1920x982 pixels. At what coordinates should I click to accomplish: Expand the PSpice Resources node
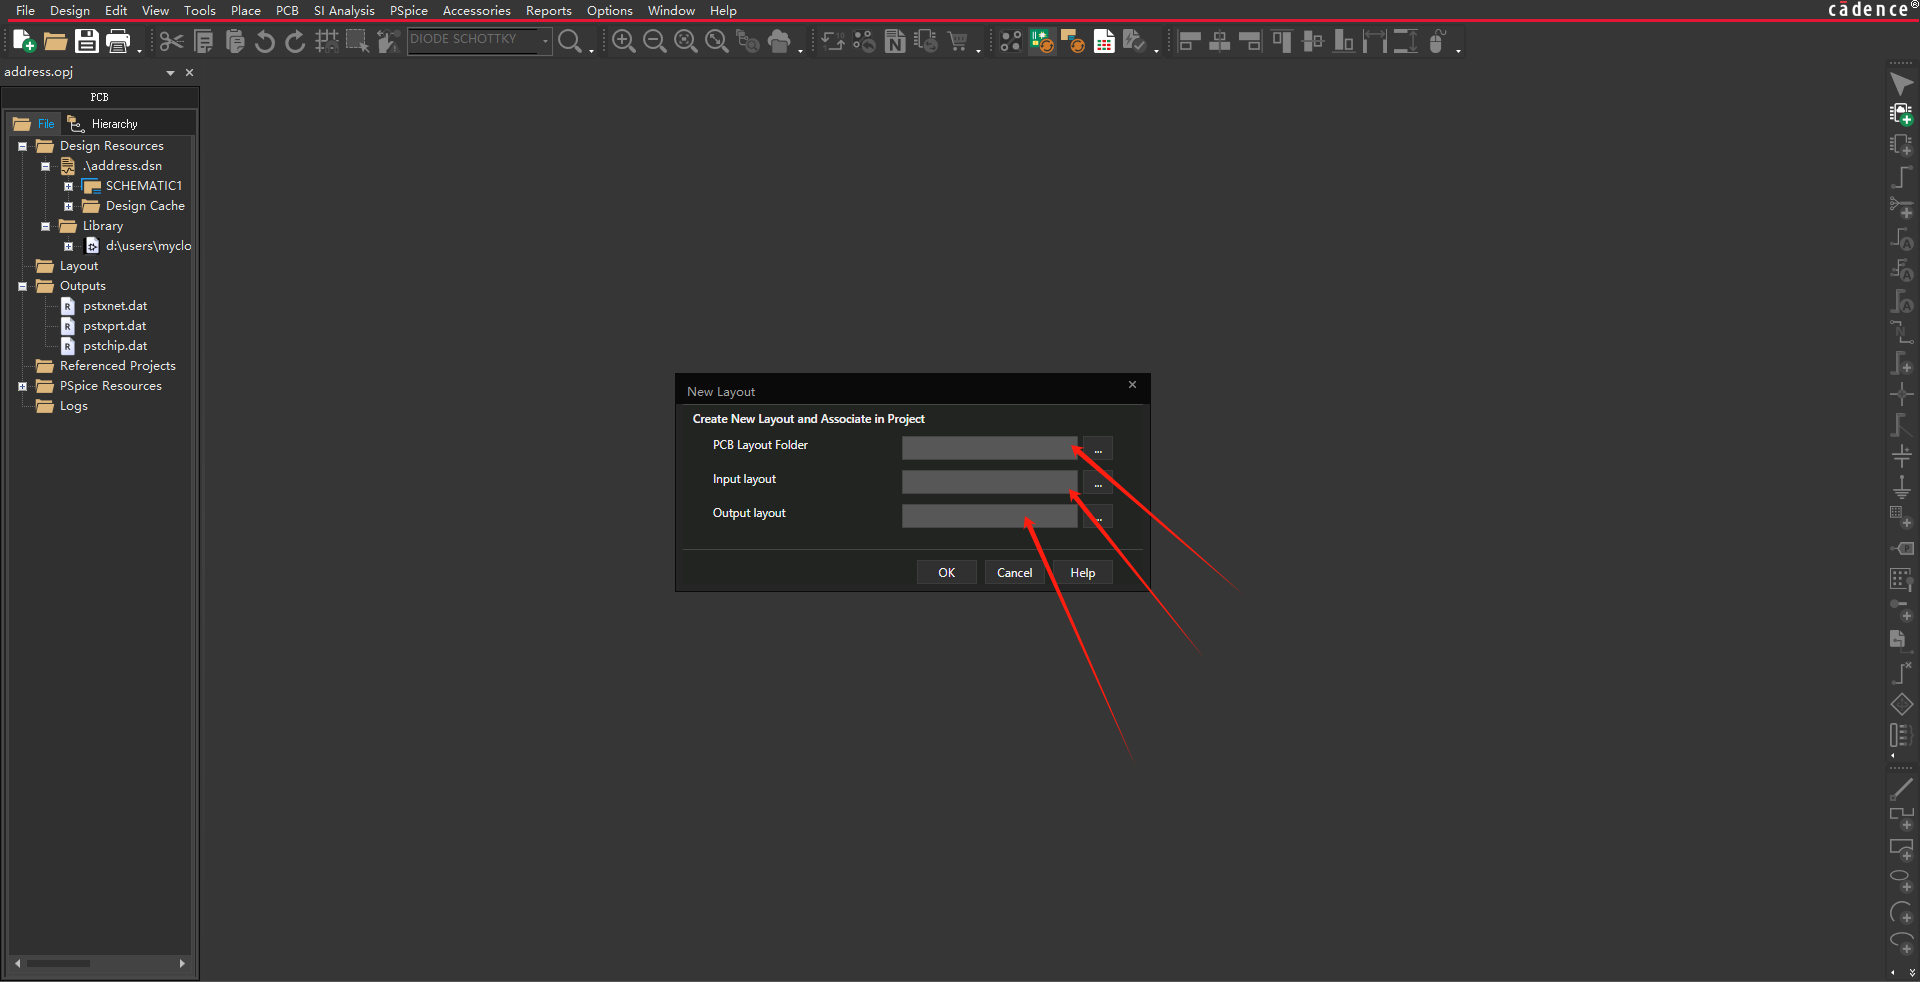pos(22,386)
